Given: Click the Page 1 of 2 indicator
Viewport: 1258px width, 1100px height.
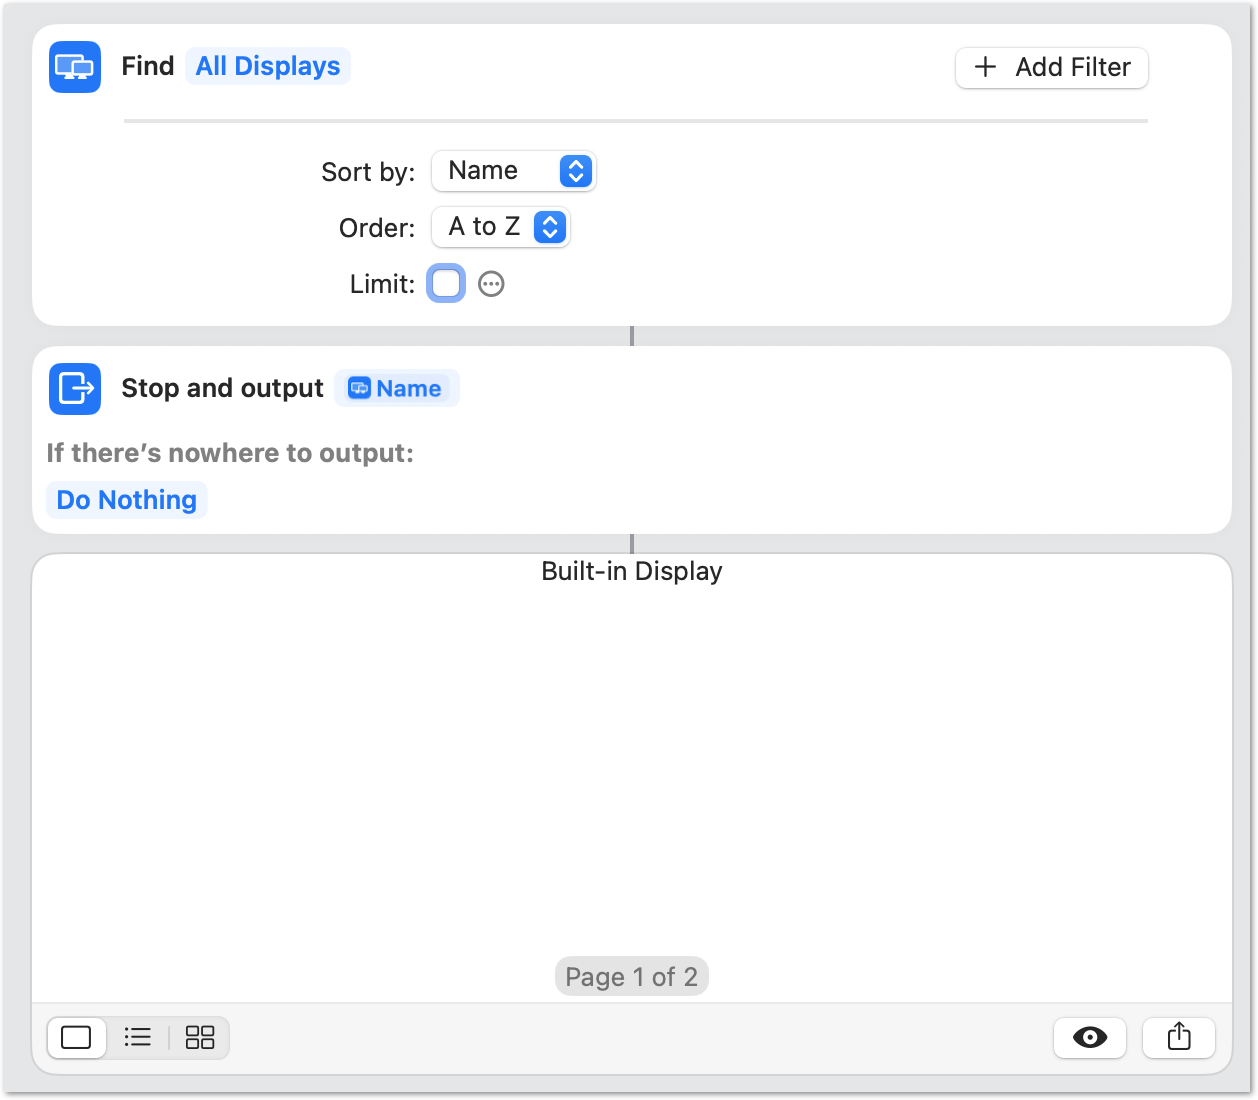Looking at the screenshot, I should coord(632,977).
